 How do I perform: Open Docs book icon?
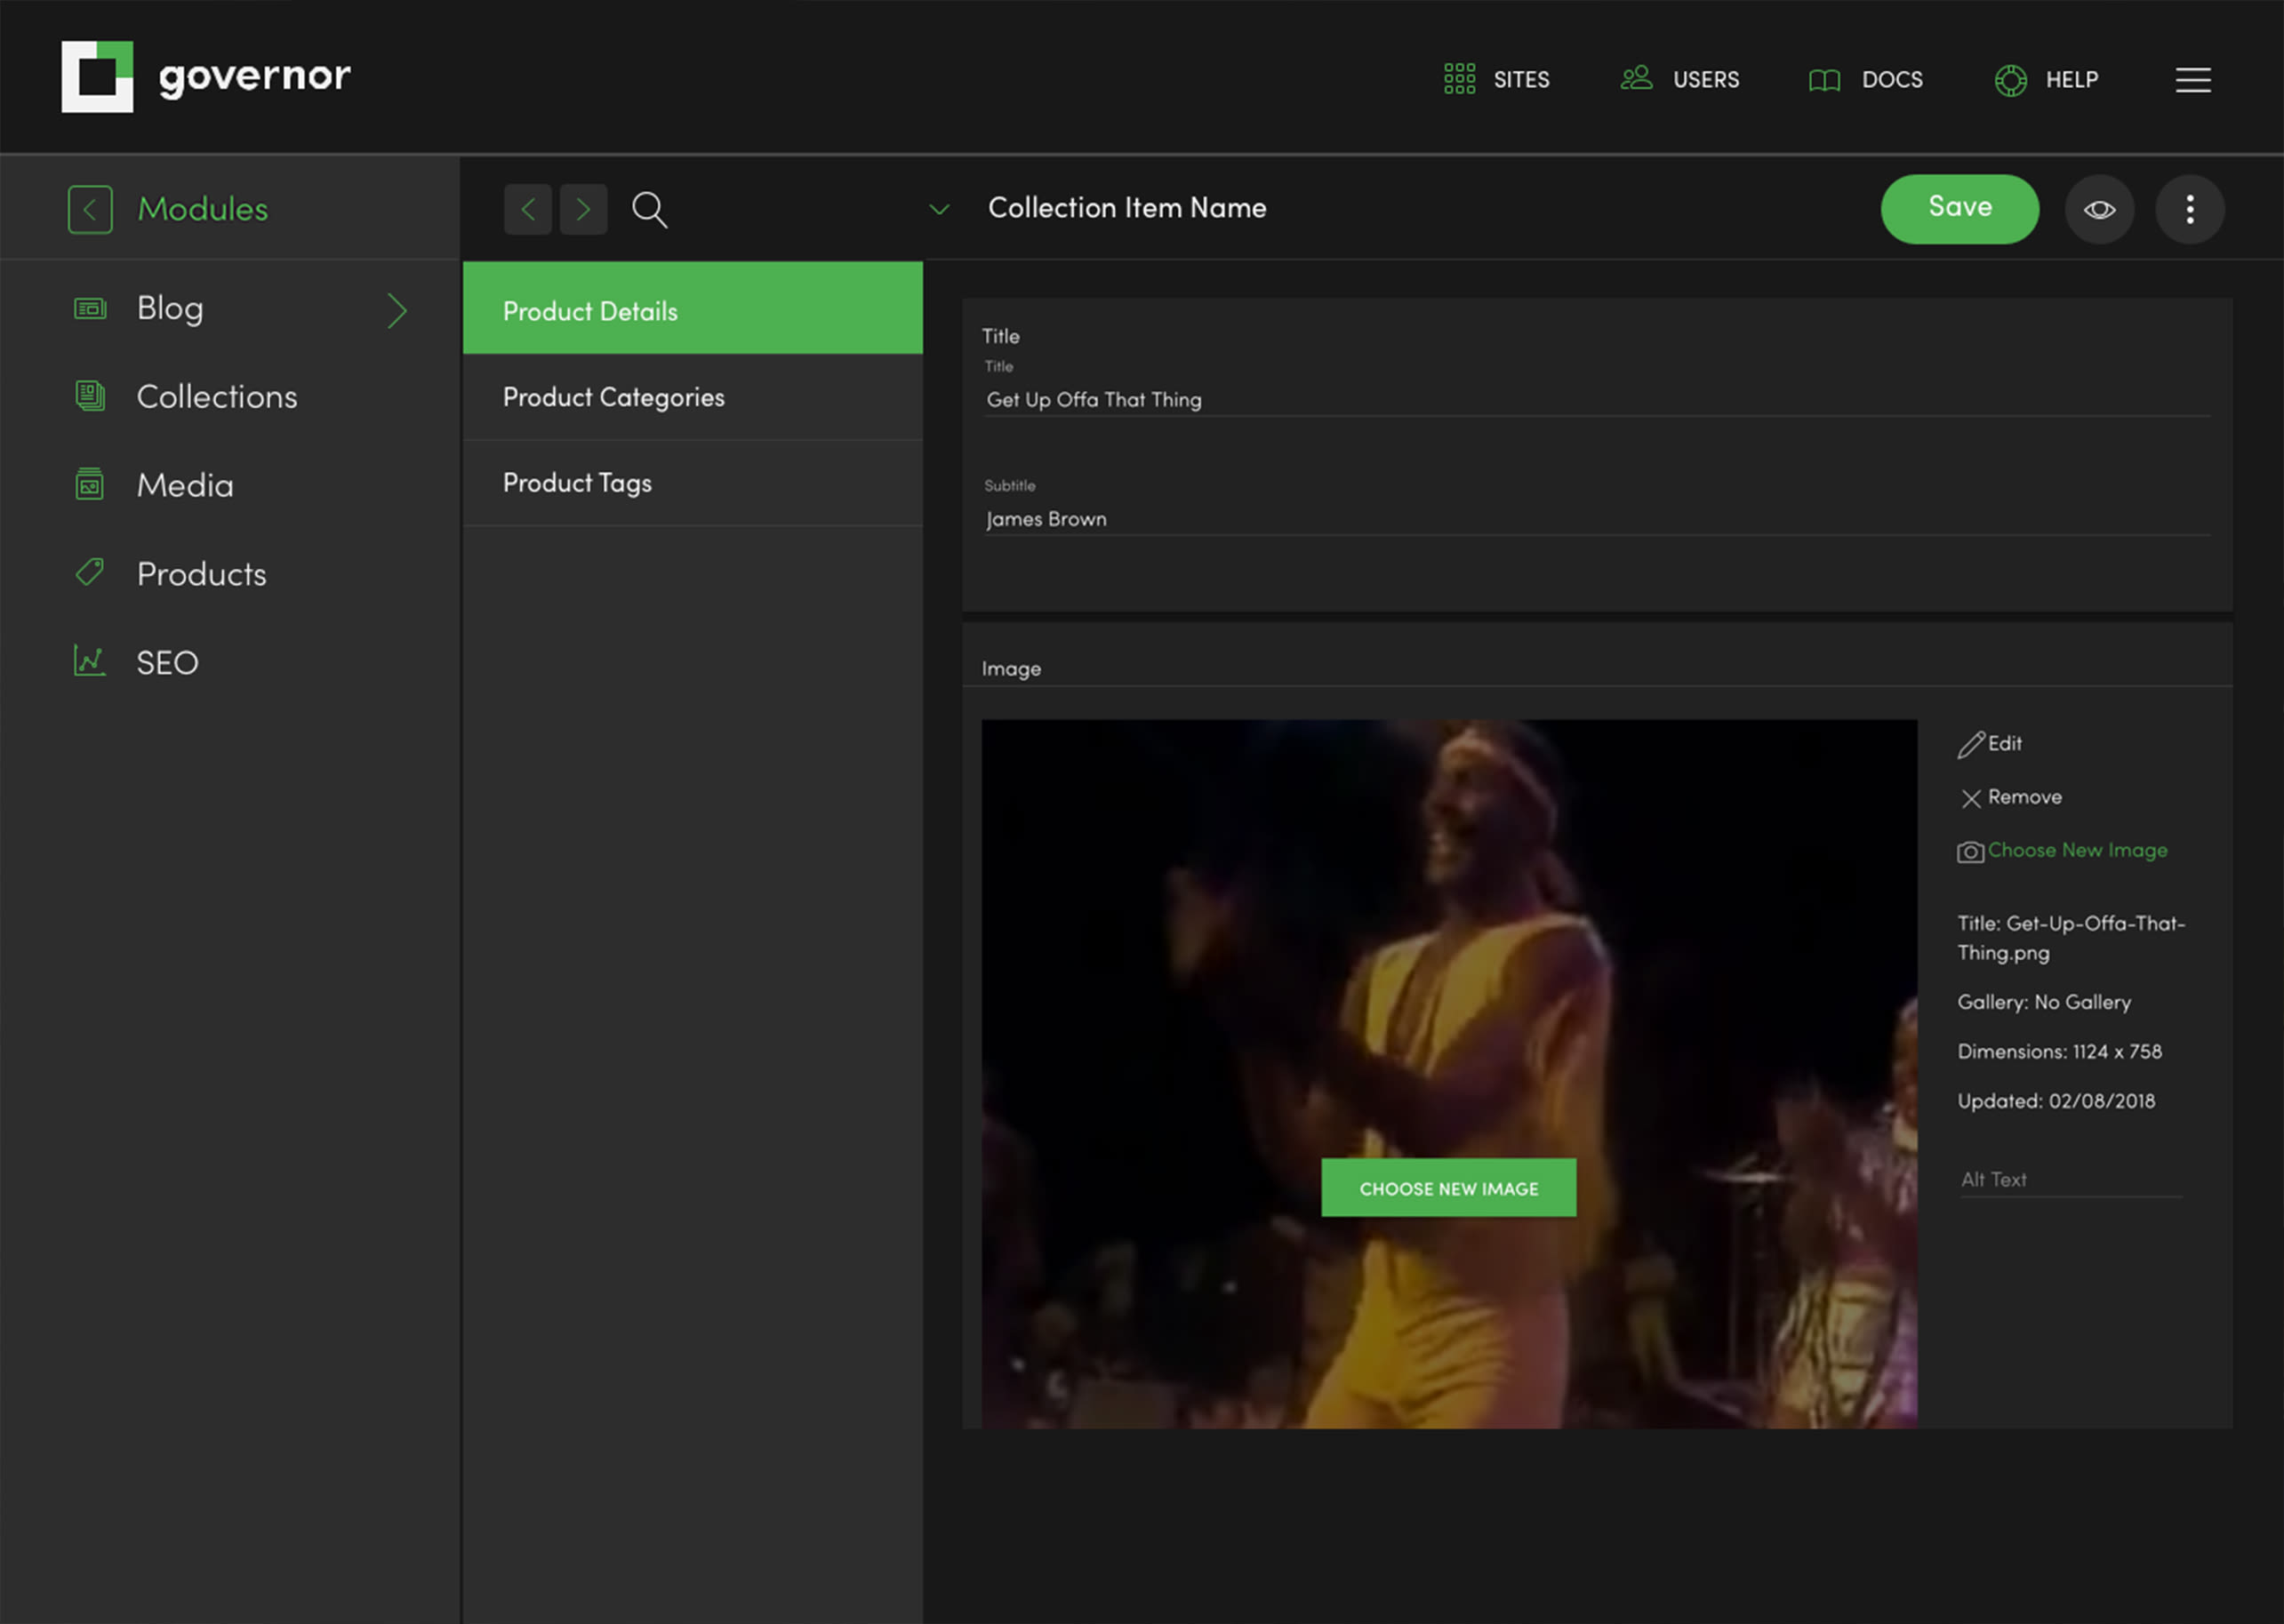(x=1824, y=80)
